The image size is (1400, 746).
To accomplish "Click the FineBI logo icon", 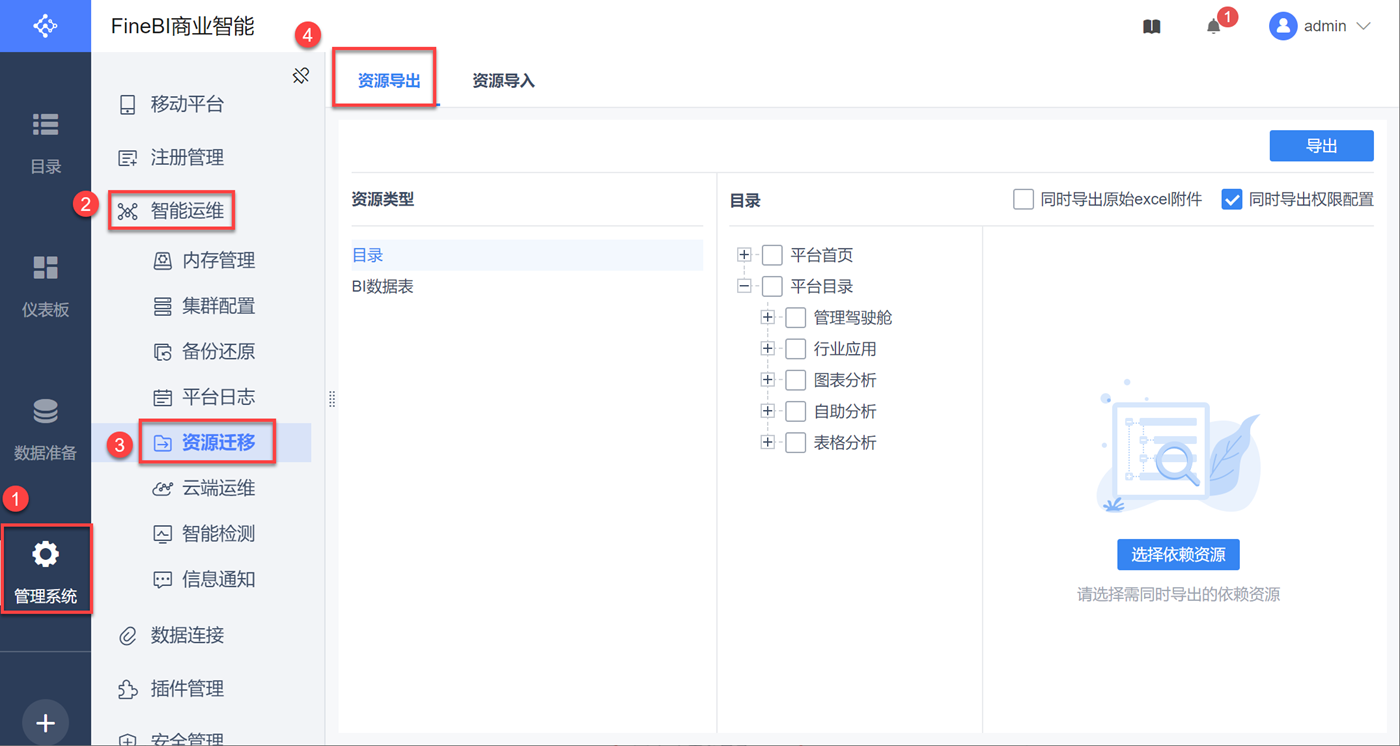I will click(46, 26).
